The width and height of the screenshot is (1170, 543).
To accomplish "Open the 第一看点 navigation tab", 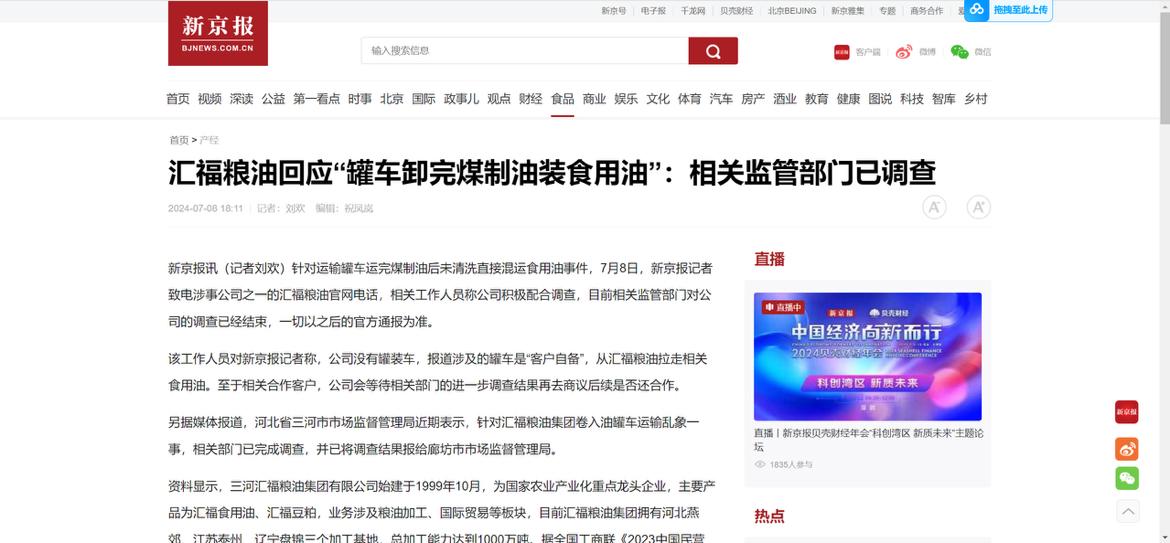I will click(x=316, y=98).
